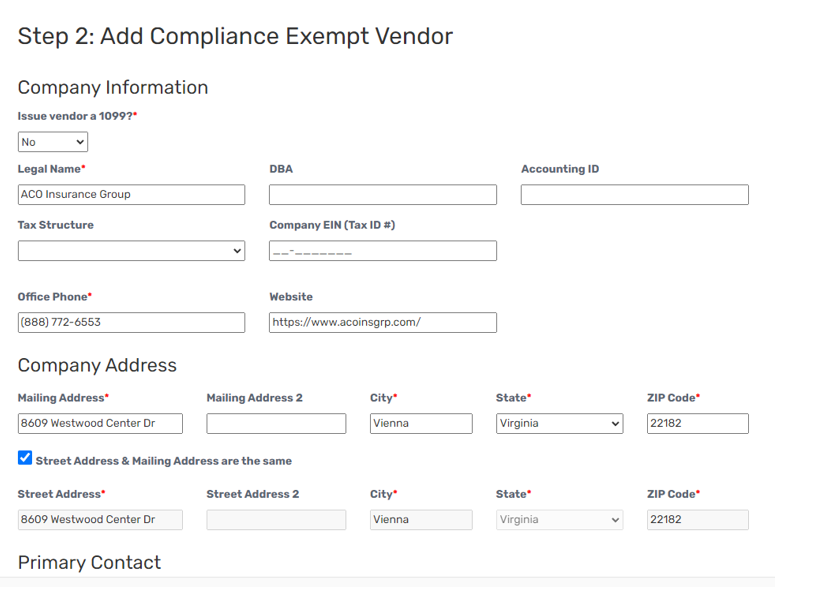Click the Legal Name input field
The width and height of the screenshot is (827, 598).
click(131, 195)
